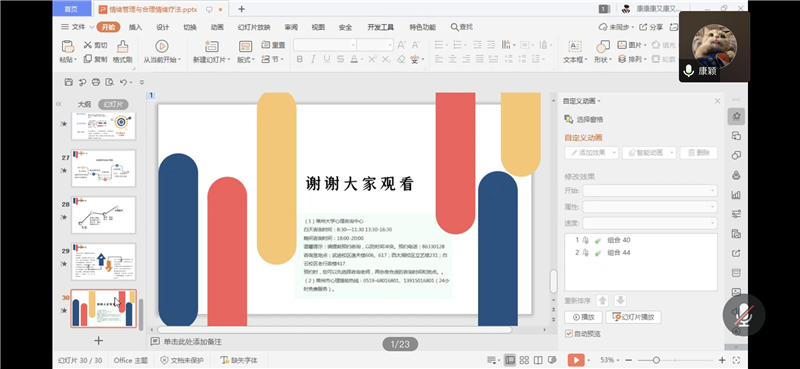Click the Add Effect (添加效果) button
800x369 pixels.
[591, 153]
